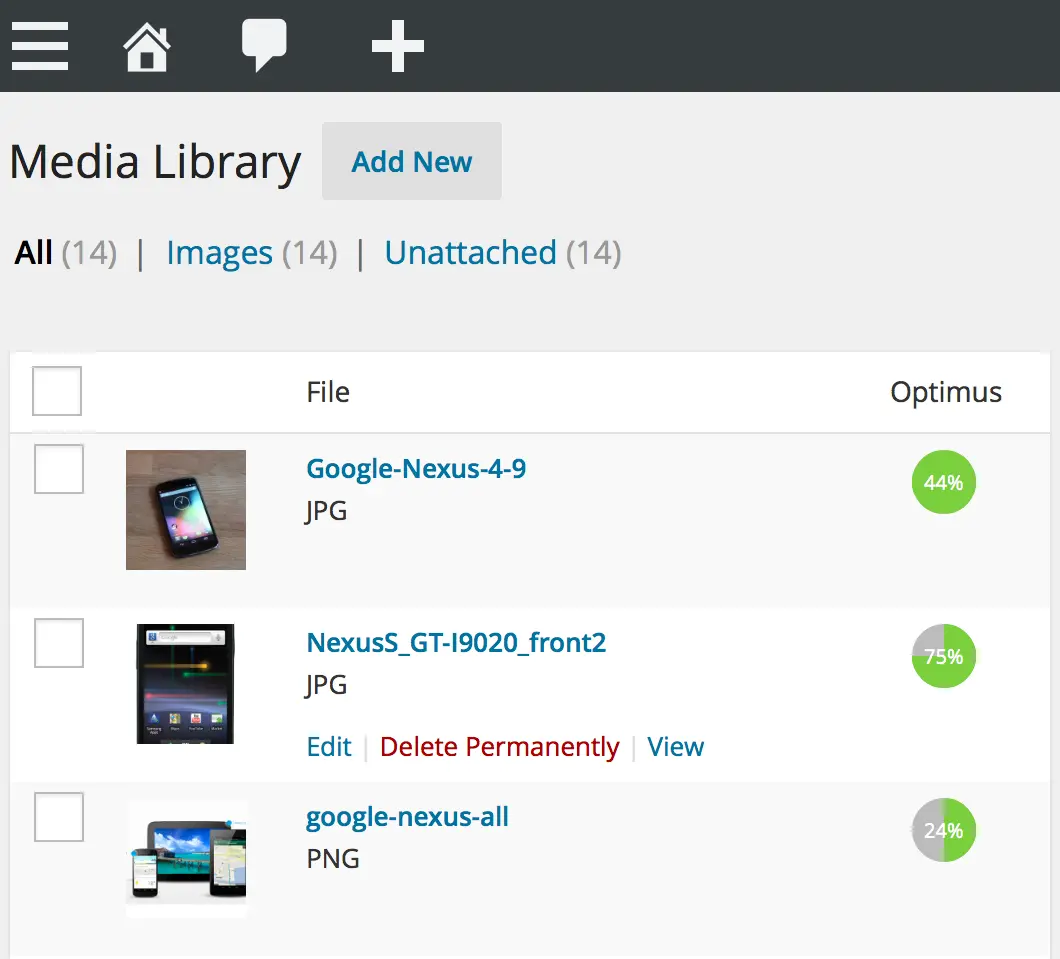
Task: Click the 44% Optimus optimization badge
Action: click(942, 482)
